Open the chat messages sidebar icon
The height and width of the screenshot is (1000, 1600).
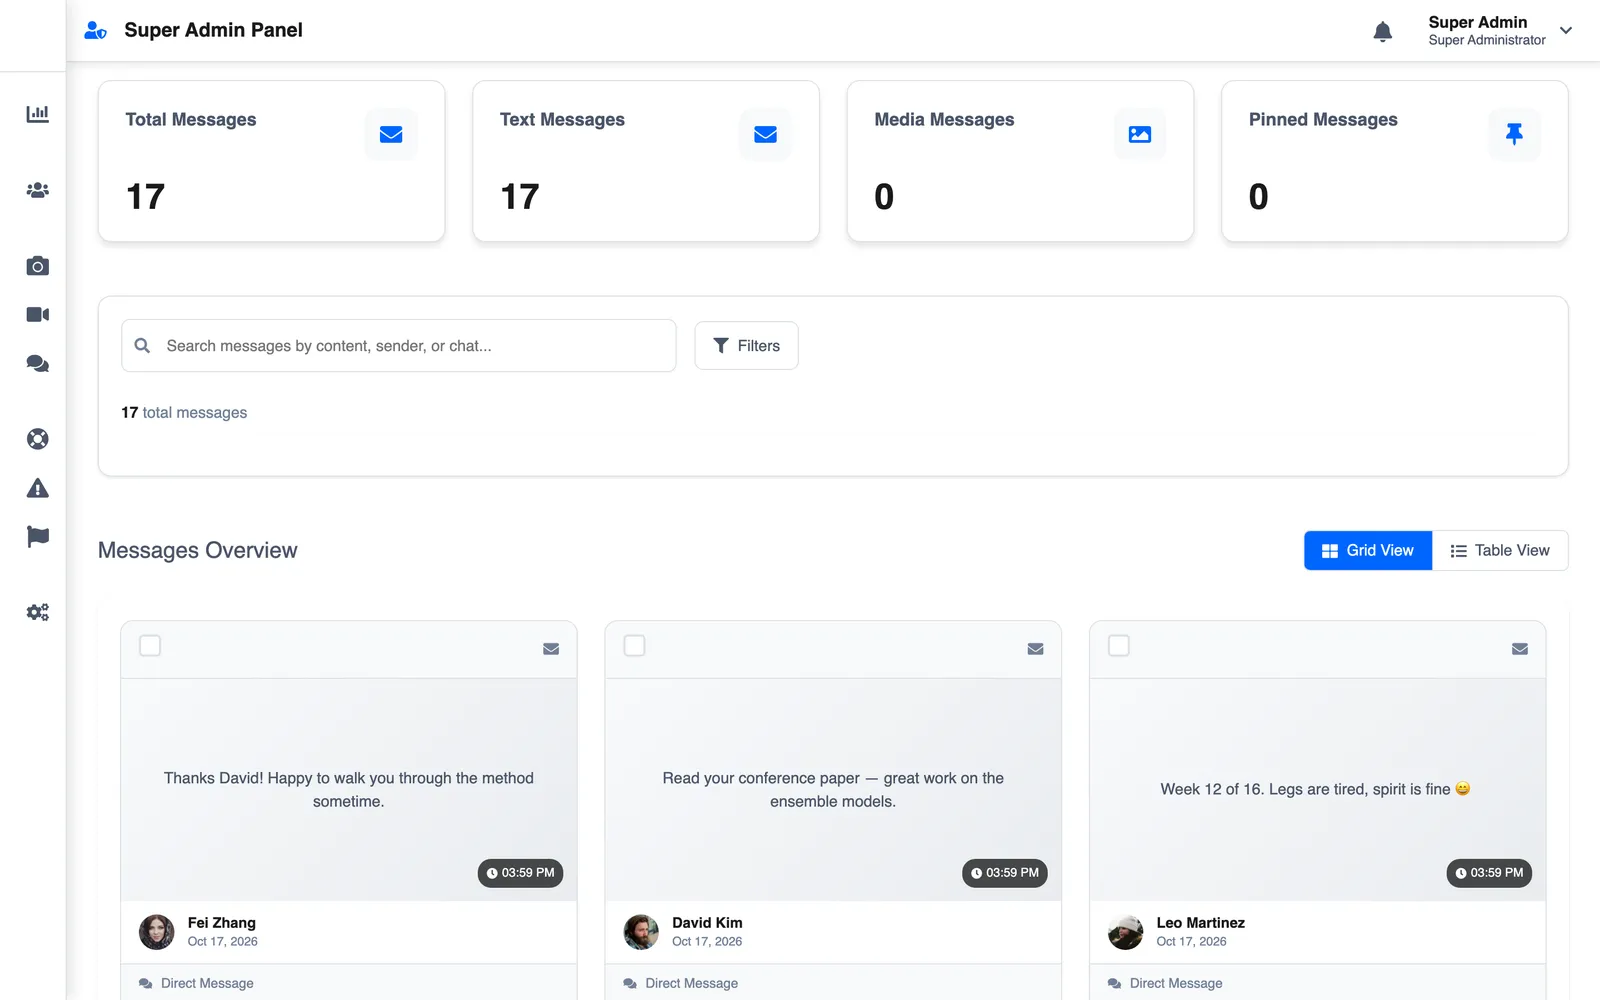pyautogui.click(x=37, y=364)
